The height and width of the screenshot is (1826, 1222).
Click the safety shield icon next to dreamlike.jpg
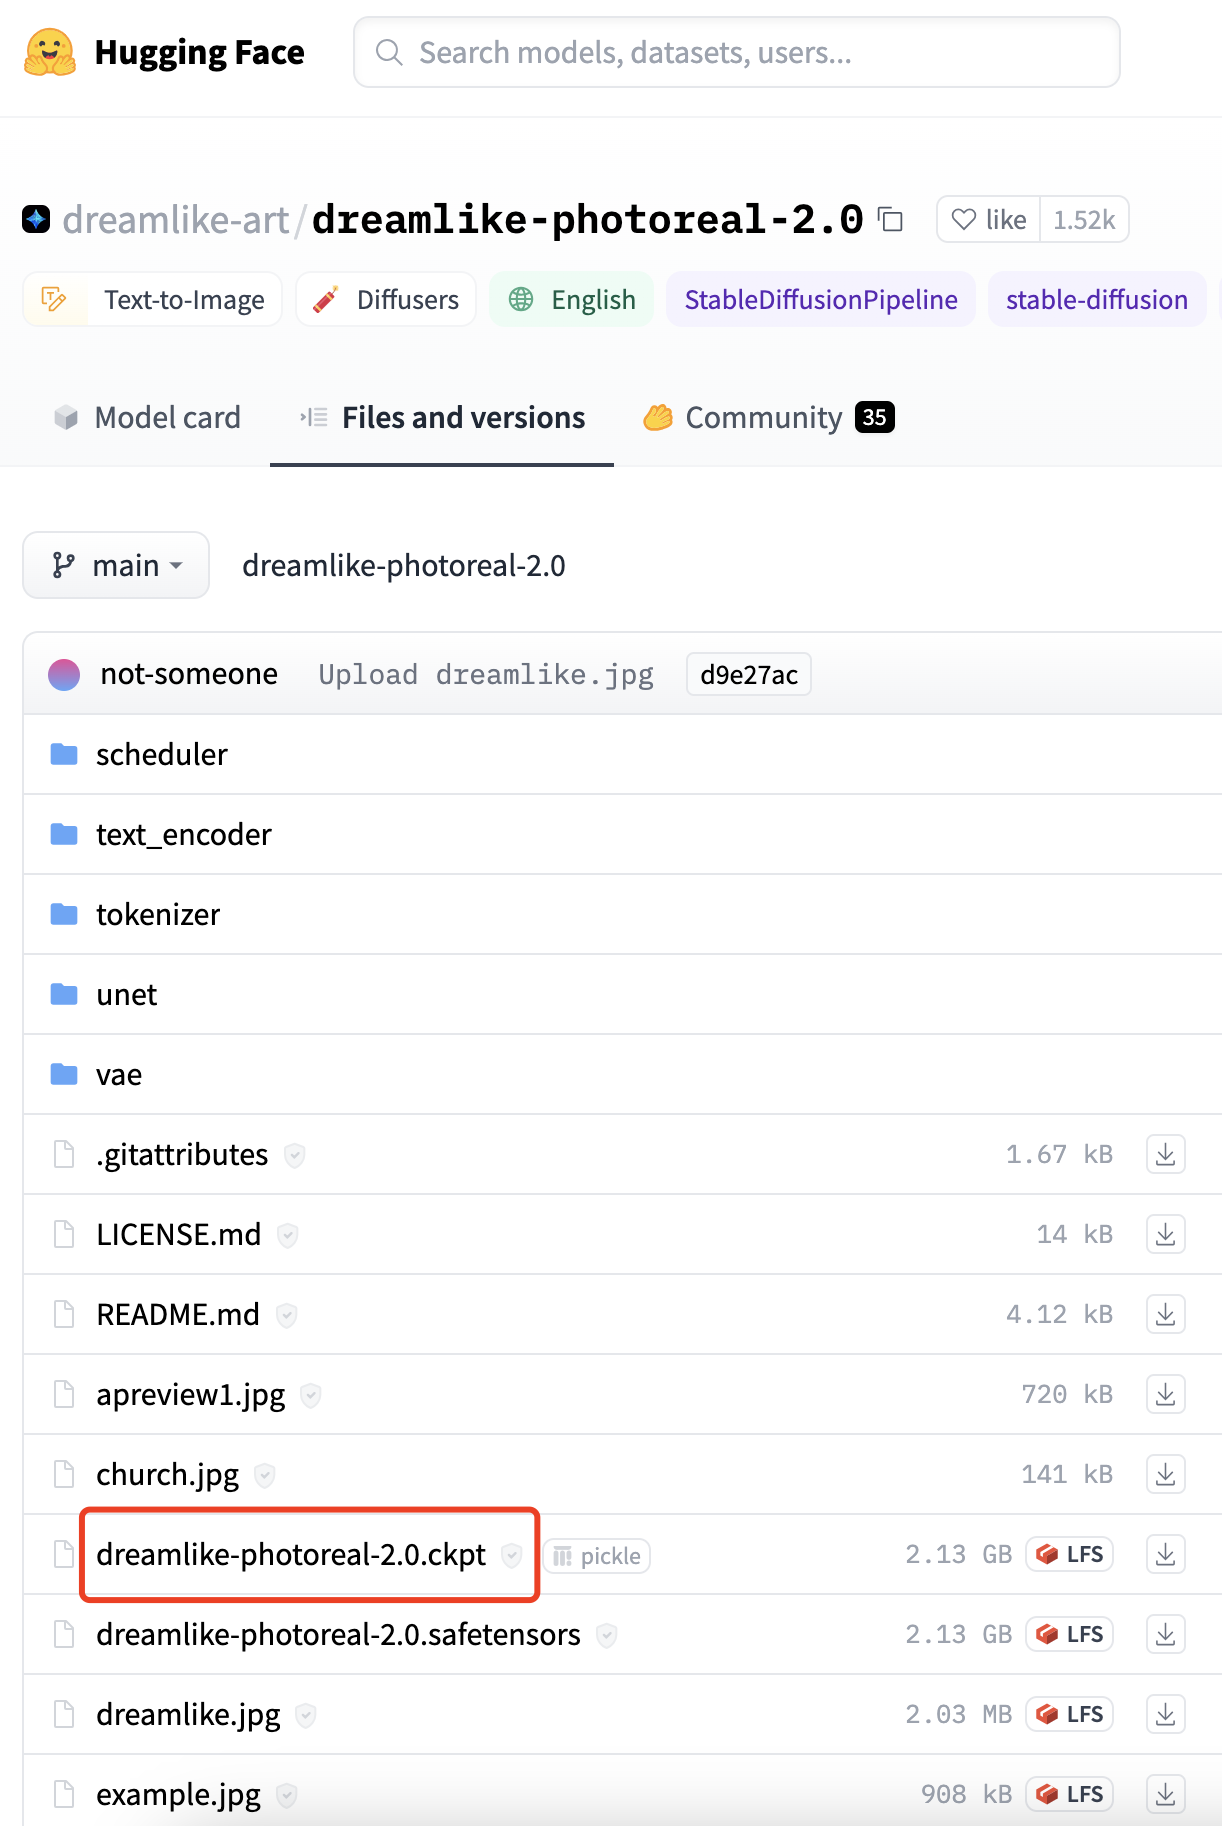coord(306,1715)
